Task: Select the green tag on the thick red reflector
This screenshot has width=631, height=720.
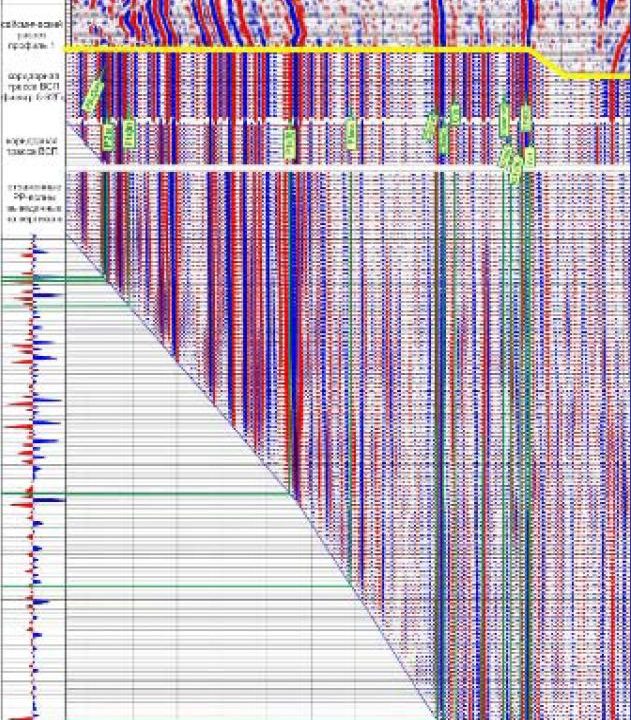Action: coord(289,141)
